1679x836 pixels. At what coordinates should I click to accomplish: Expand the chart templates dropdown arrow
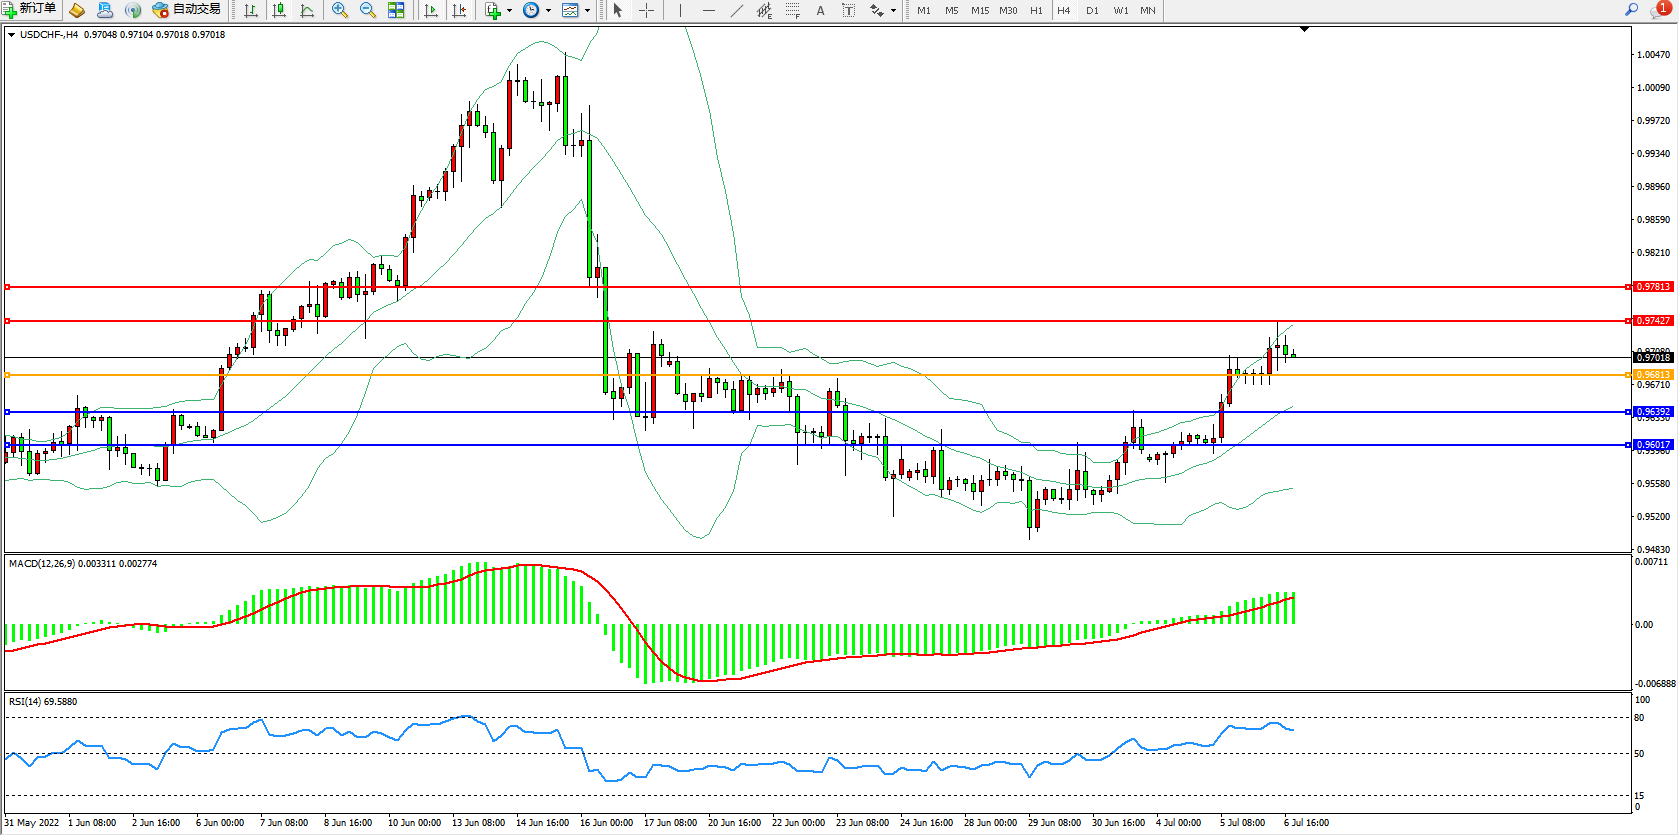point(587,10)
